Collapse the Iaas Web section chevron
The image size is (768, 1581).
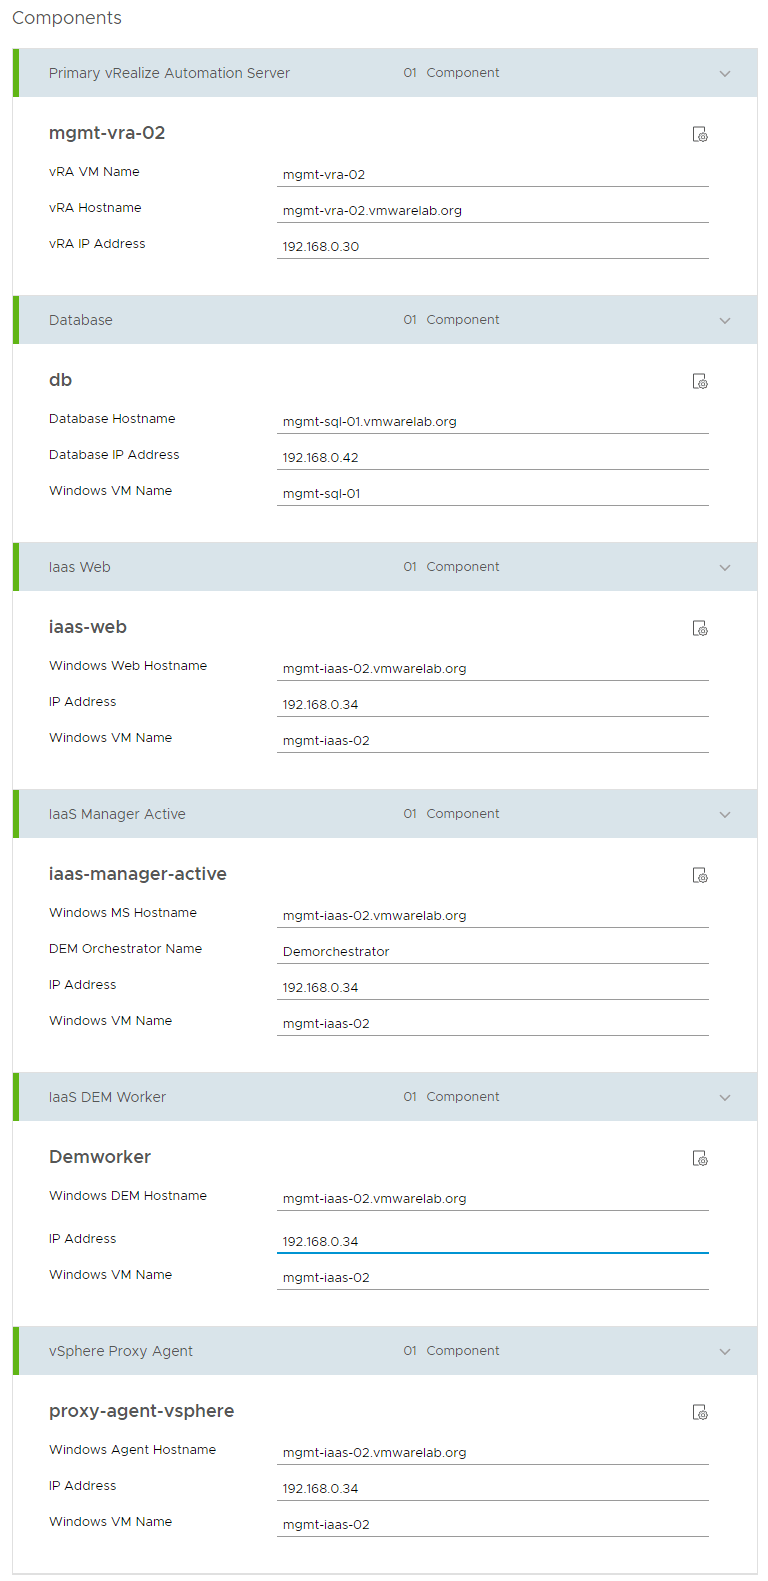click(x=725, y=567)
